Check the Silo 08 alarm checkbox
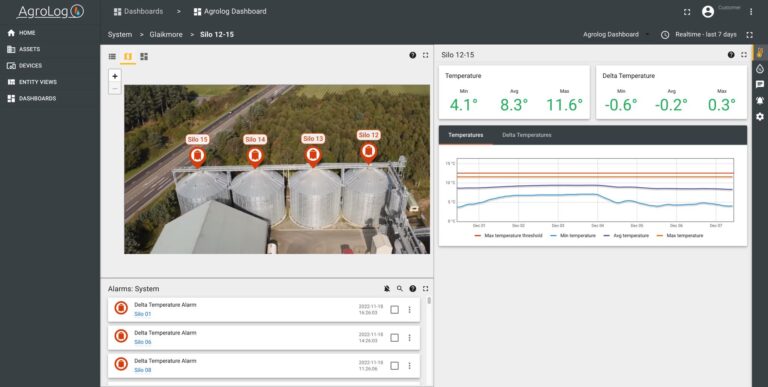This screenshot has width=768, height=387. (x=394, y=366)
